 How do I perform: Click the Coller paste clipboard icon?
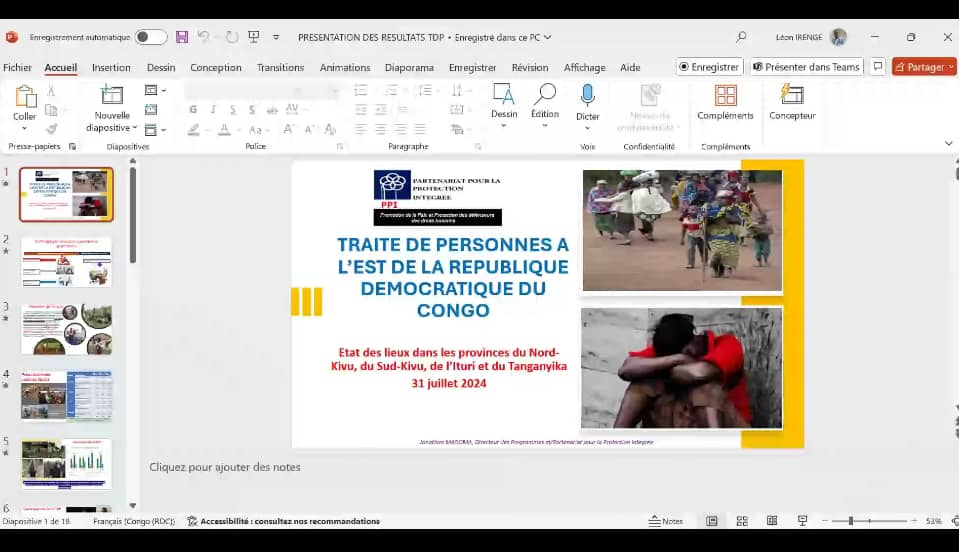tap(25, 97)
